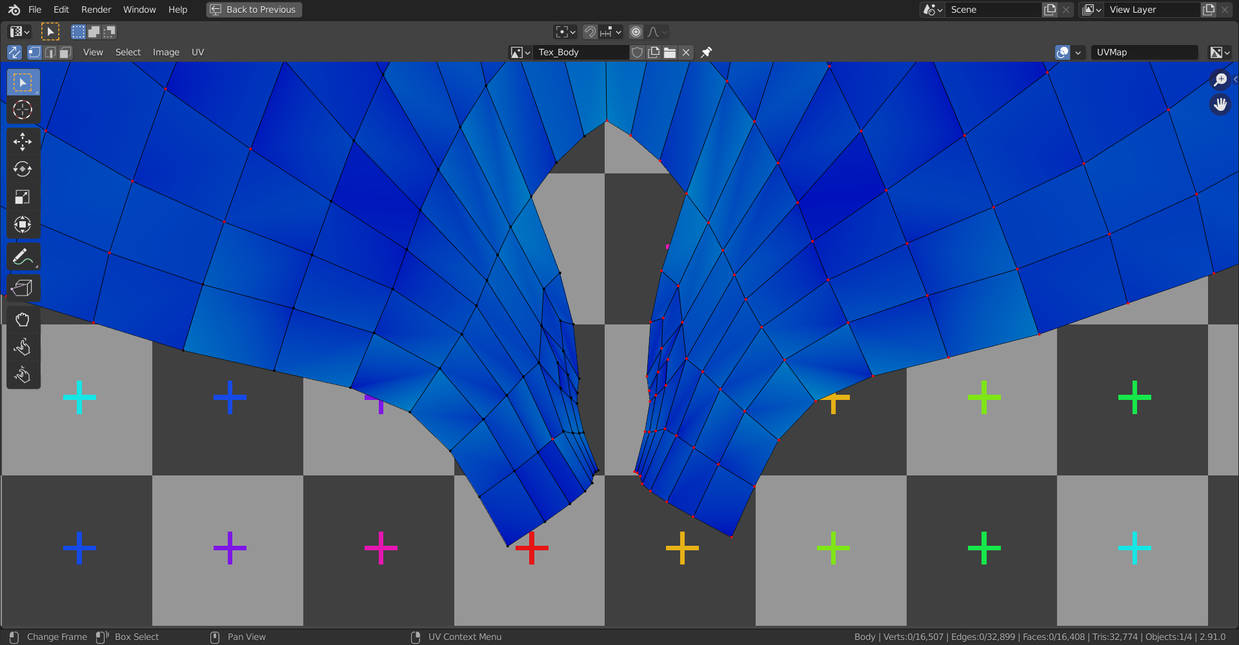
Task: Toggle UV sync selection
Action: 14,52
